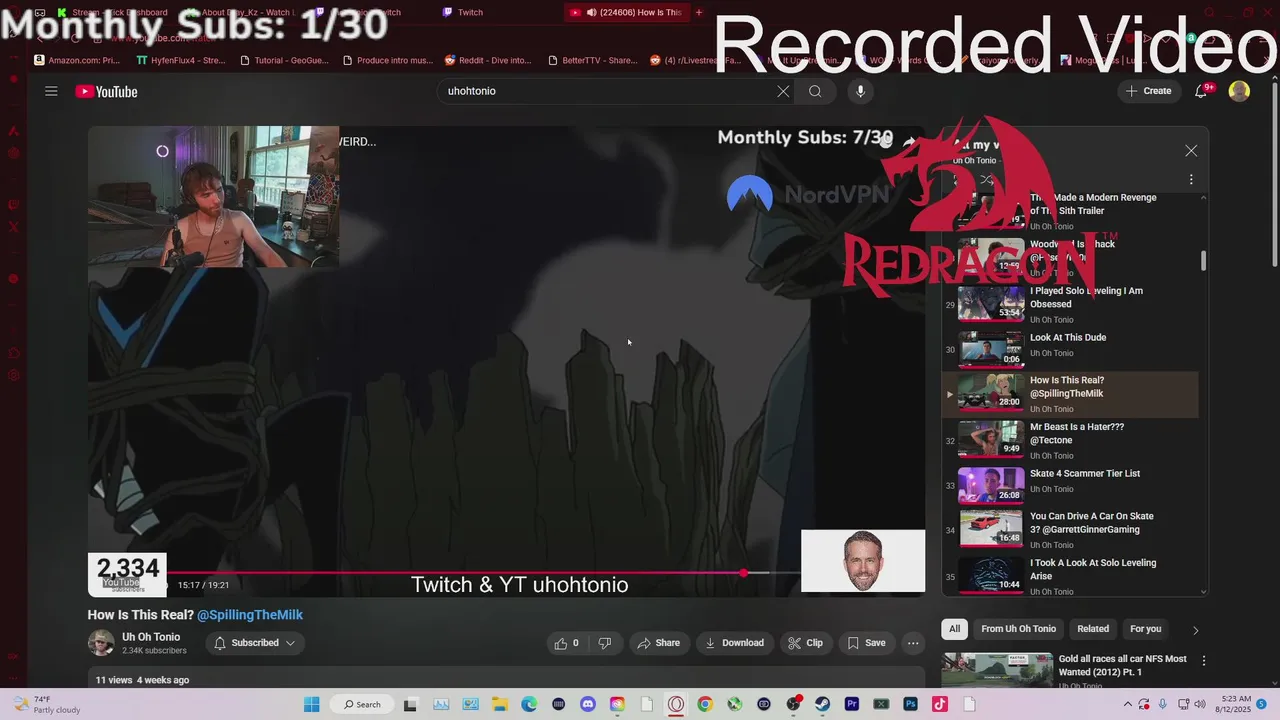Image resolution: width=1280 pixels, height=720 pixels.
Task: Toggle playlist shuffle
Action: 986,180
